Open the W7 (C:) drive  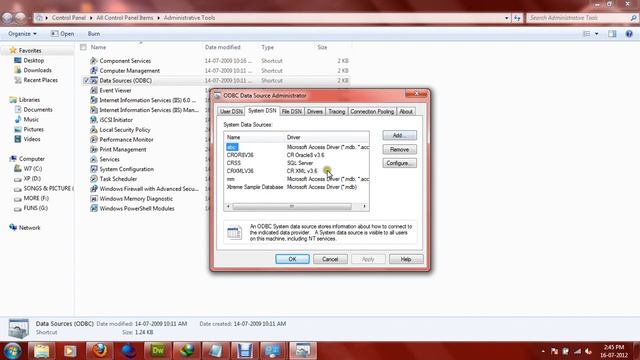tap(33, 169)
